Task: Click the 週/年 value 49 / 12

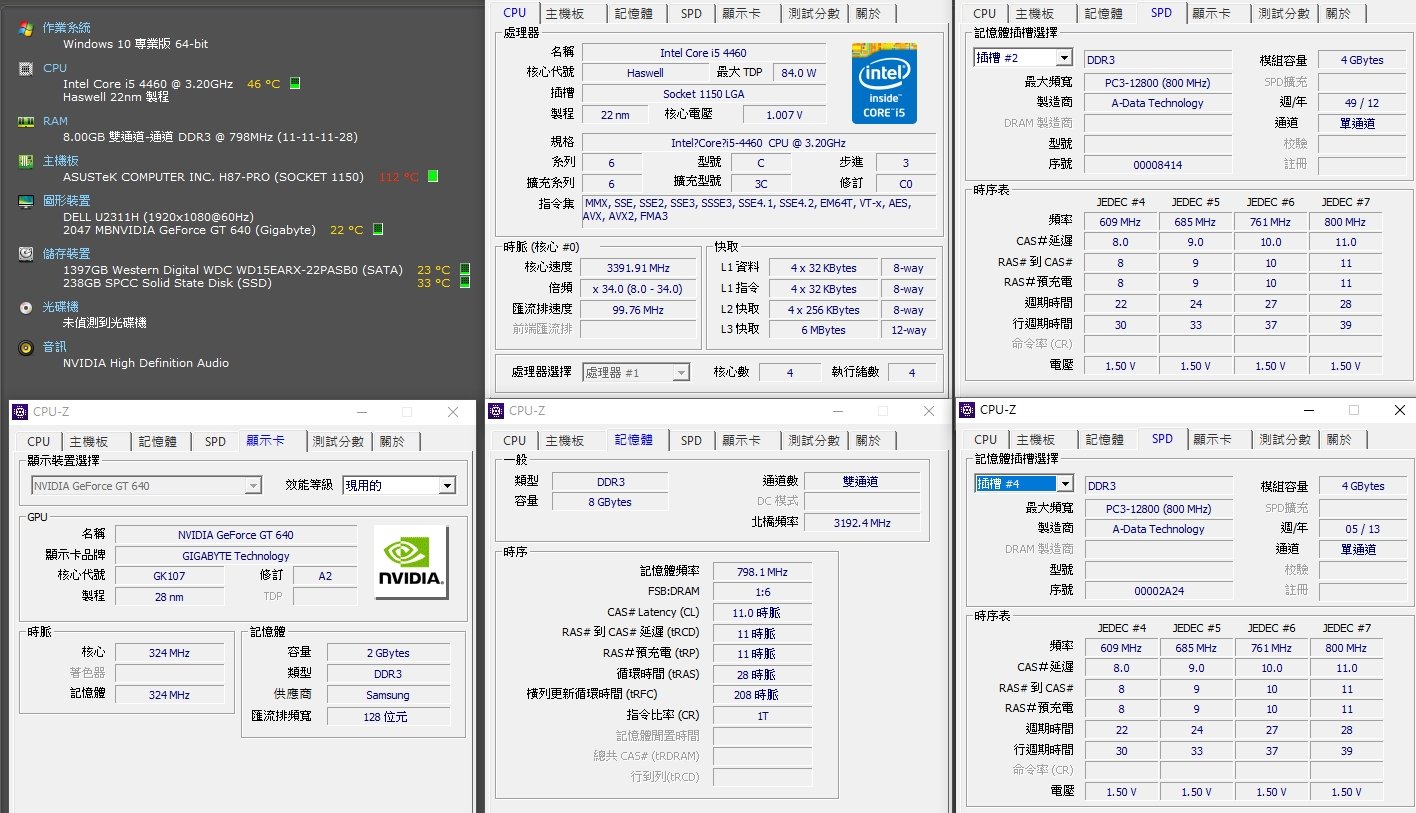Action: (x=1361, y=103)
